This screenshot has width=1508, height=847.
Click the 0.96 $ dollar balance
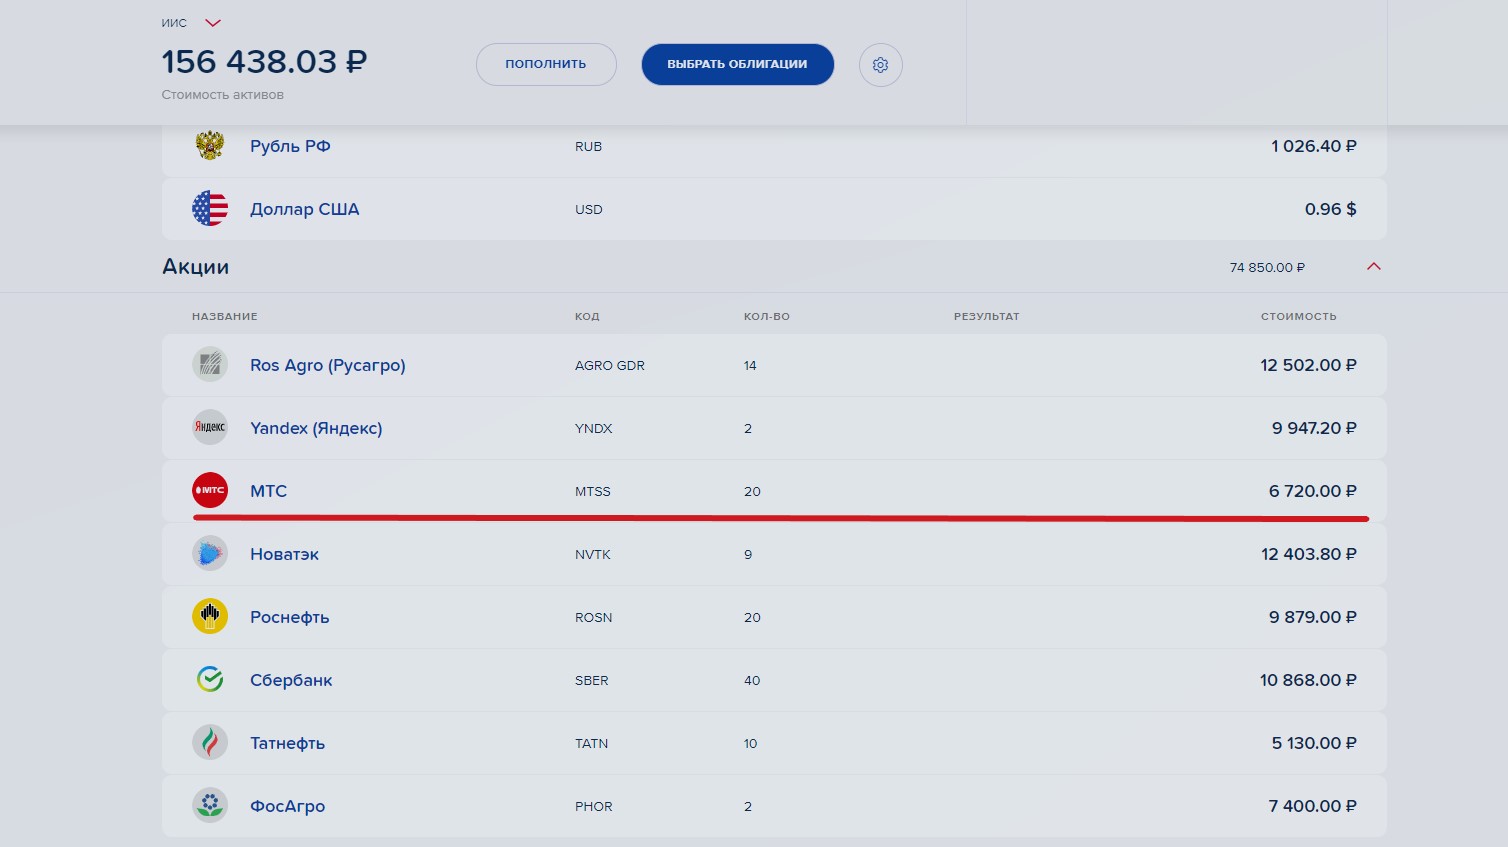pyautogui.click(x=1331, y=209)
